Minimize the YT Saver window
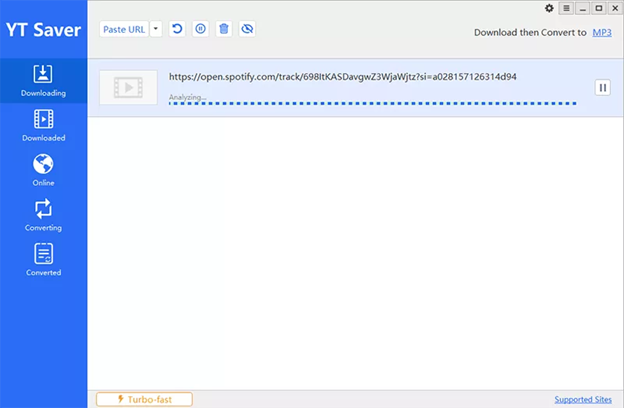 pos(583,8)
